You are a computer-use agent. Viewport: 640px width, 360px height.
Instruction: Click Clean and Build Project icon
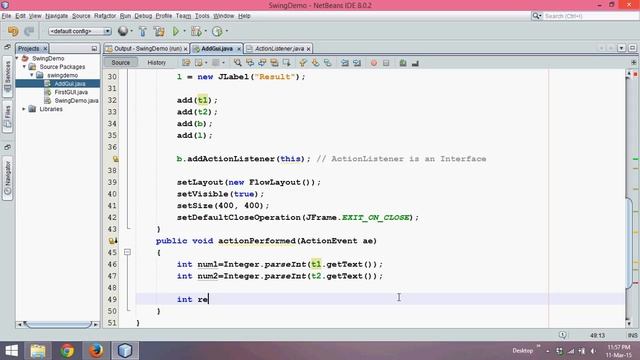point(159,31)
